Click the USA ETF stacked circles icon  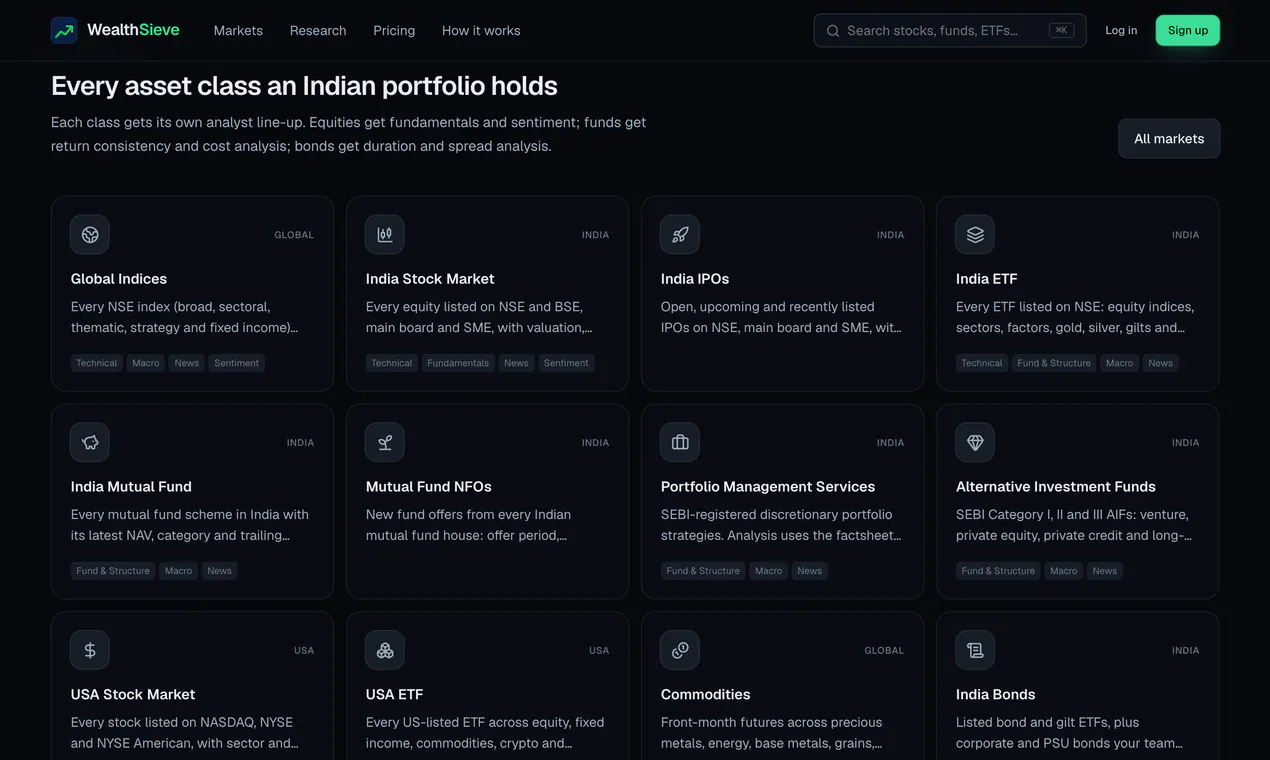tap(385, 650)
